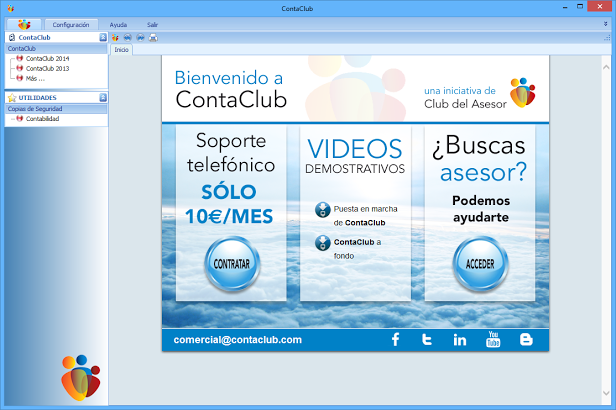Expand ribbon options chevron at top right

click(605, 24)
